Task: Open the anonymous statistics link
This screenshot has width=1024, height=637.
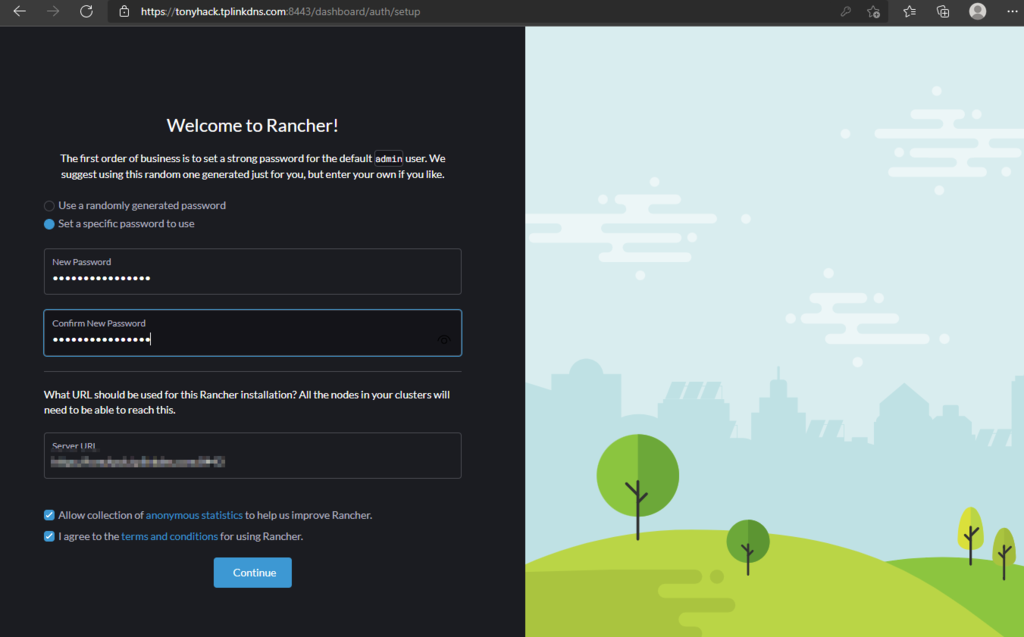Action: click(194, 515)
